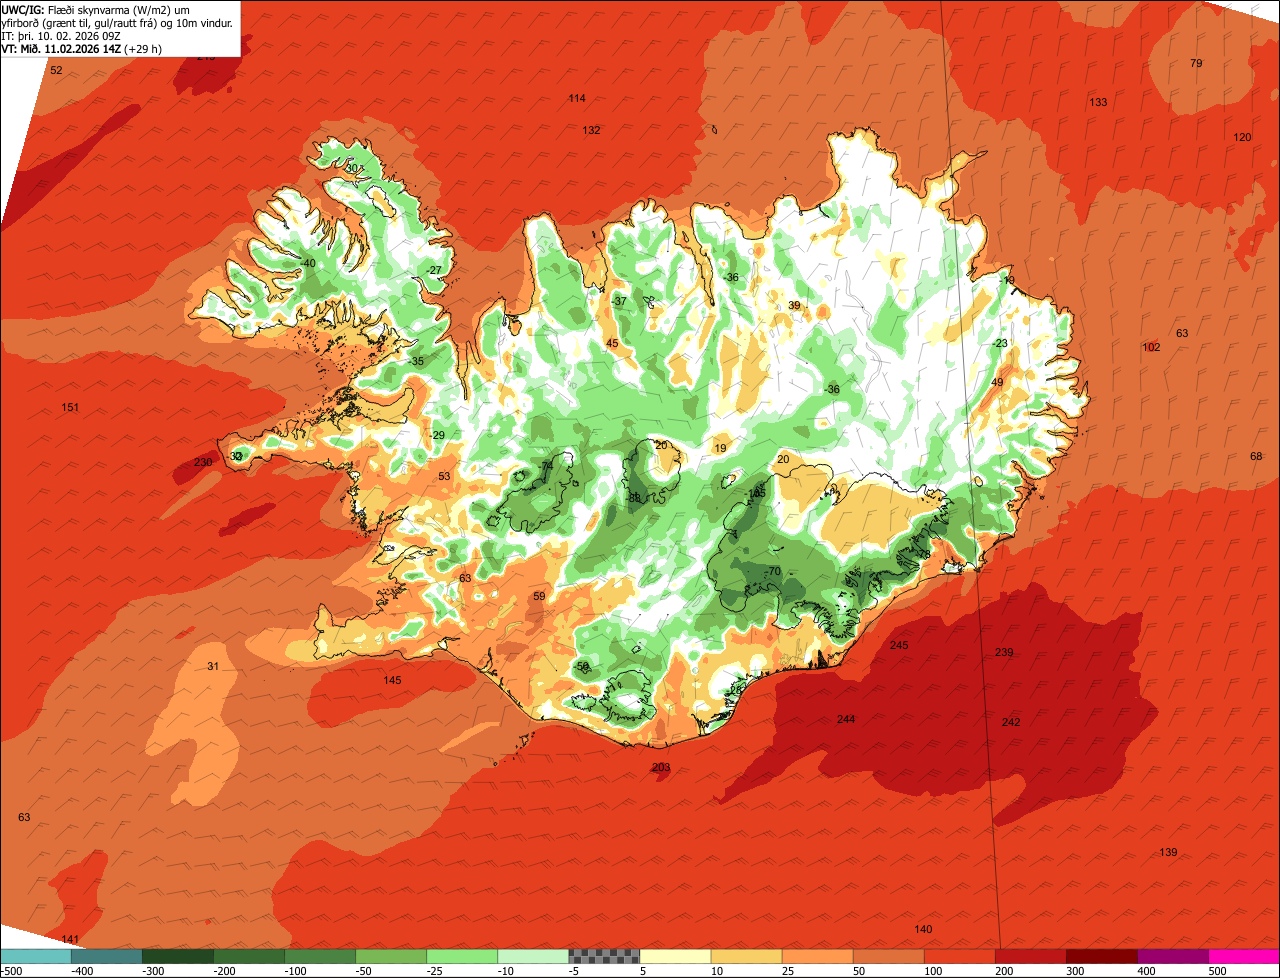Click the crimson legend swatch labeled 200
The height and width of the screenshot is (978, 1280).
click(1031, 956)
